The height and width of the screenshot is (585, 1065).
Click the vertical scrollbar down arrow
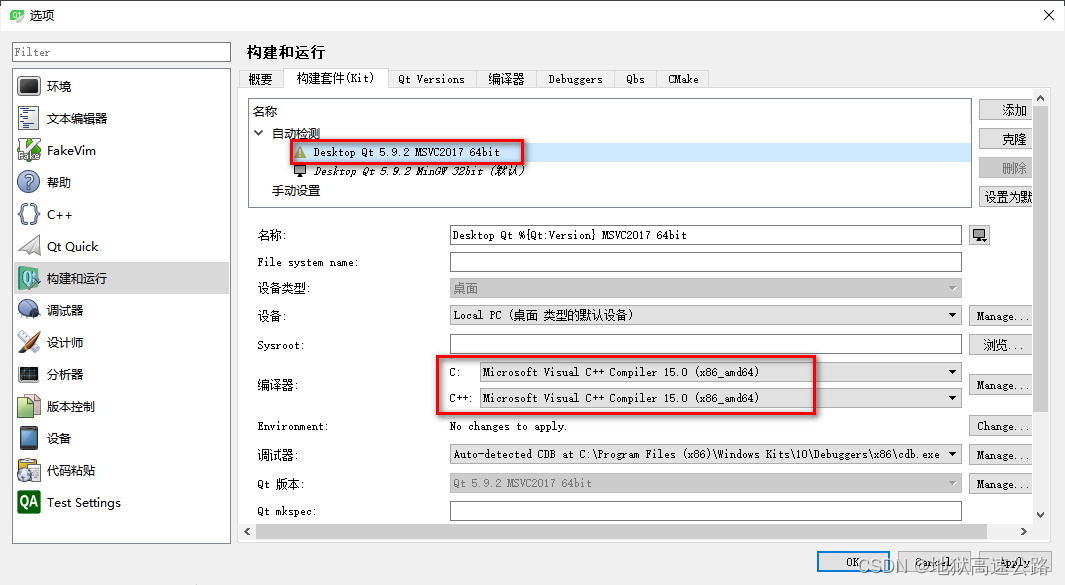pos(1040,515)
